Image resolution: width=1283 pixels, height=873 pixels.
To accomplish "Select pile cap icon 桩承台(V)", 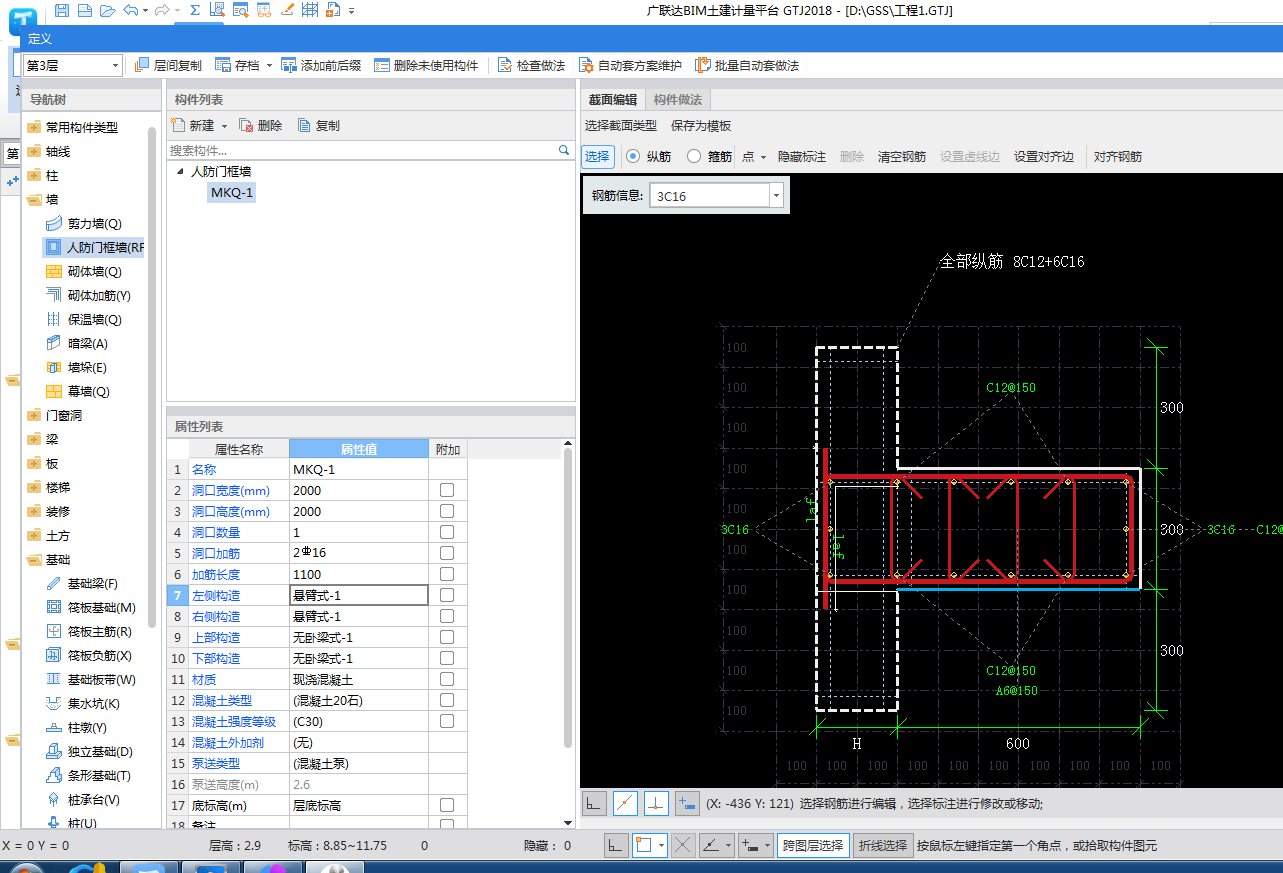I will pos(54,799).
